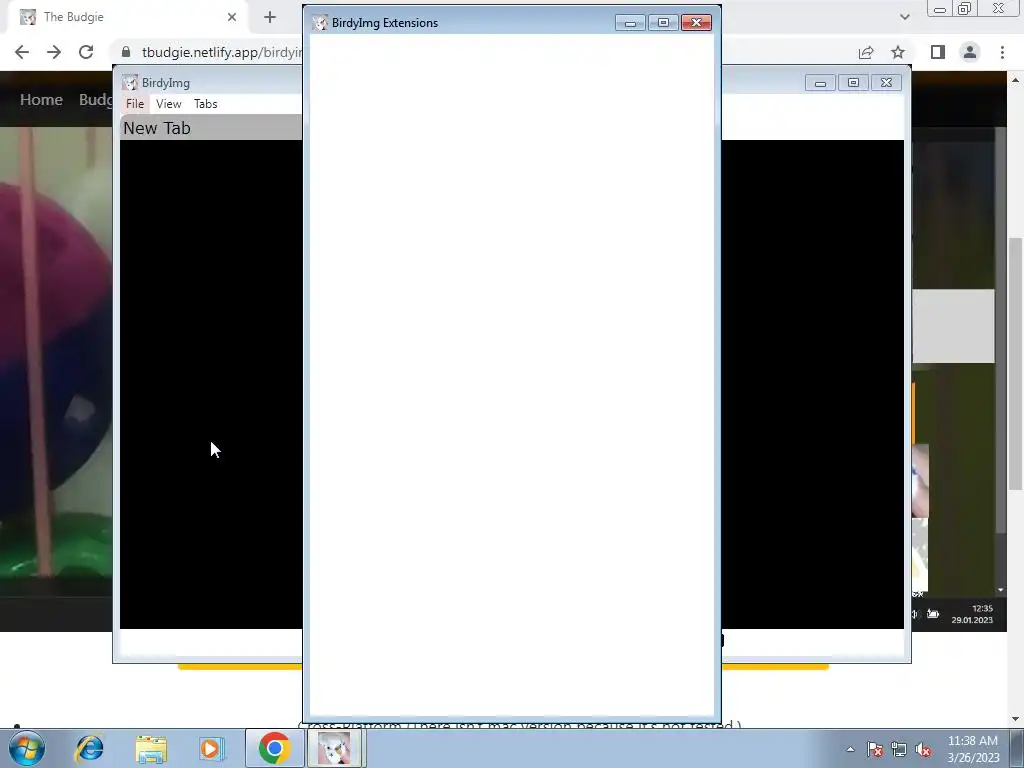Switch to BirdyImg taskbar button
Viewport: 1024px width, 768px height.
[x=336, y=748]
